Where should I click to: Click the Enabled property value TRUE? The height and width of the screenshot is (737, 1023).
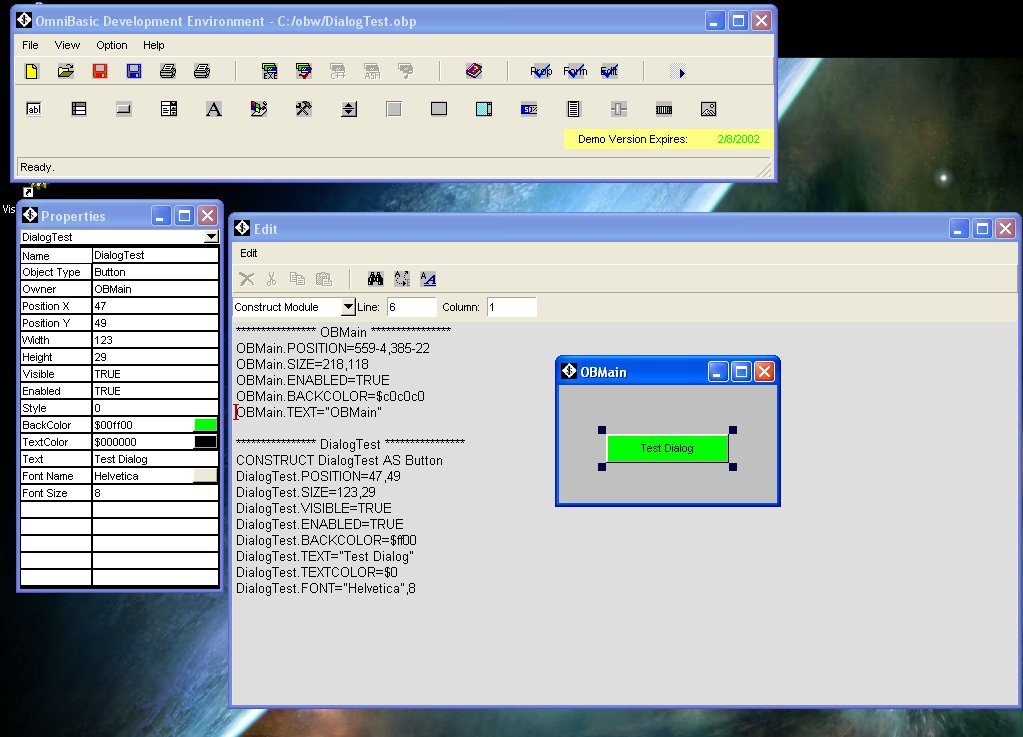(x=155, y=391)
